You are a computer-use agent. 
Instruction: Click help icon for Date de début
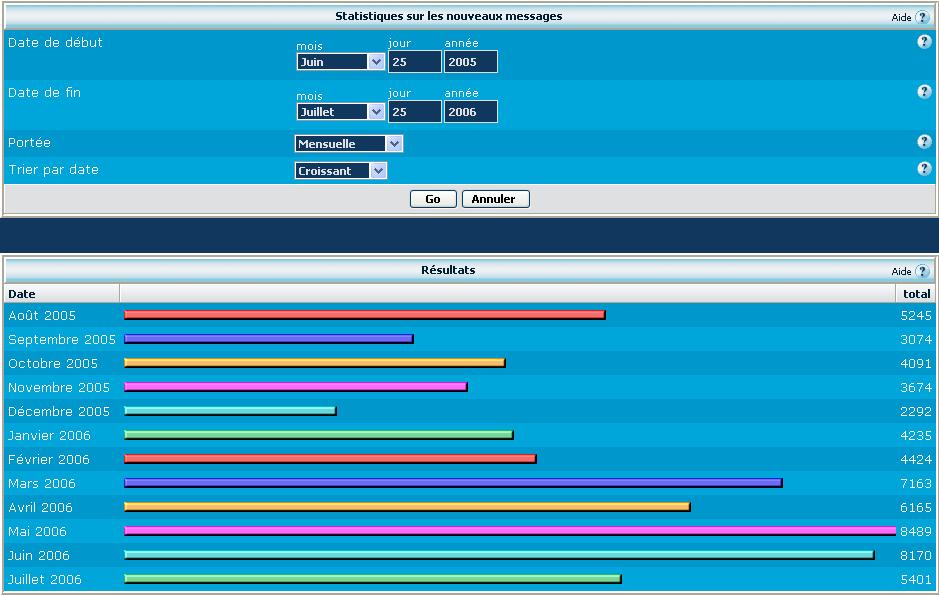pos(924,42)
